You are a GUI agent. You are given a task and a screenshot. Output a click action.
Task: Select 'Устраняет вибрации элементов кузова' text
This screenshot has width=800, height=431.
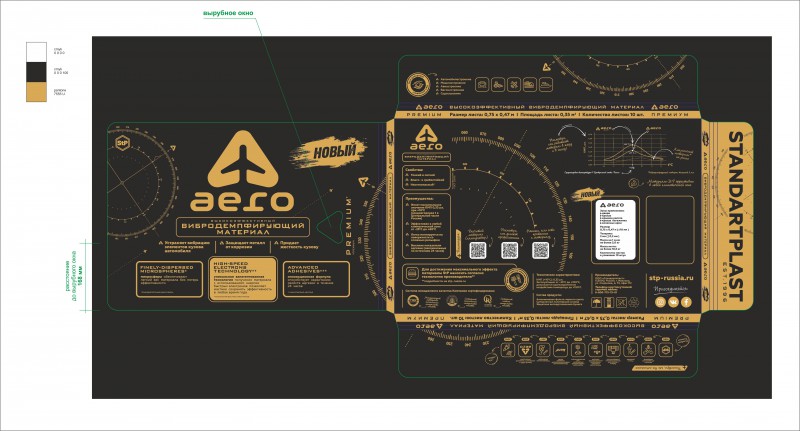tap(185, 247)
